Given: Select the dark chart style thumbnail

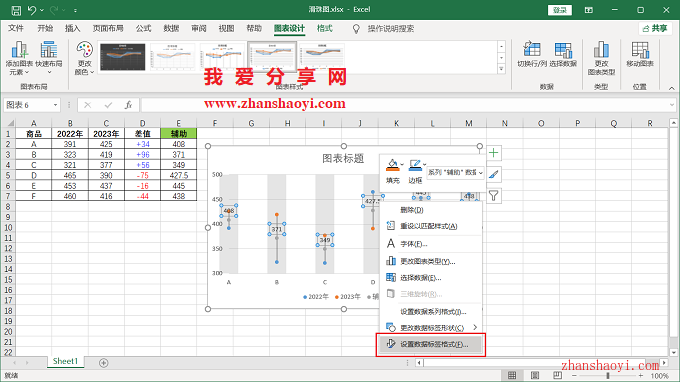Looking at the screenshot, I should (x=123, y=56).
